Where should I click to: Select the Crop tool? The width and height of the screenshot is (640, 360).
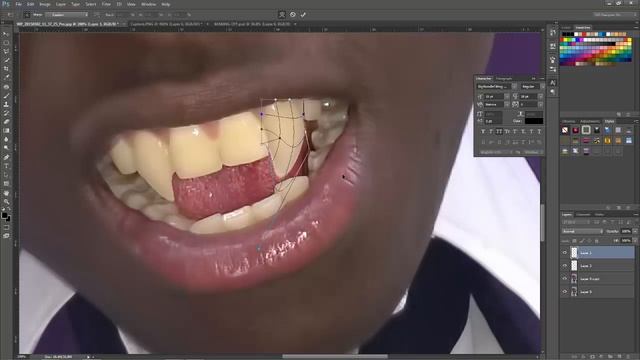[x=6, y=69]
